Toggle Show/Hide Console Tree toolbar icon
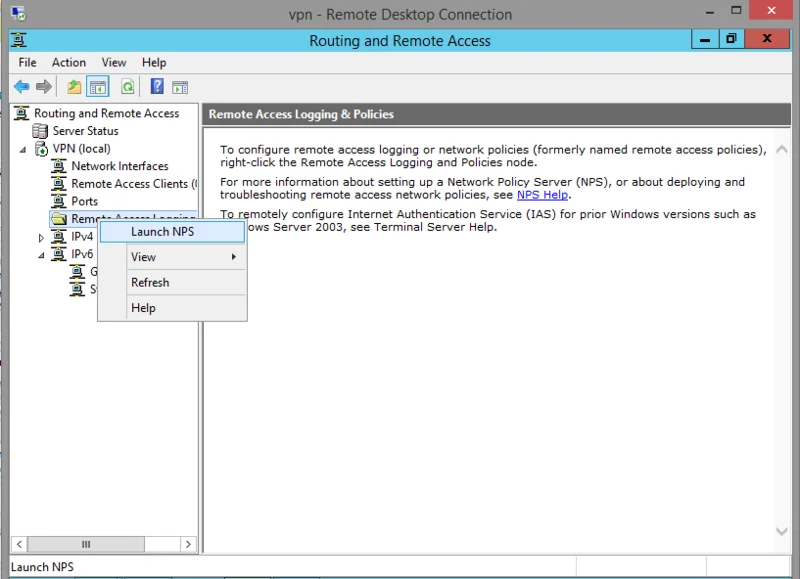800x579 pixels. pos(97,87)
